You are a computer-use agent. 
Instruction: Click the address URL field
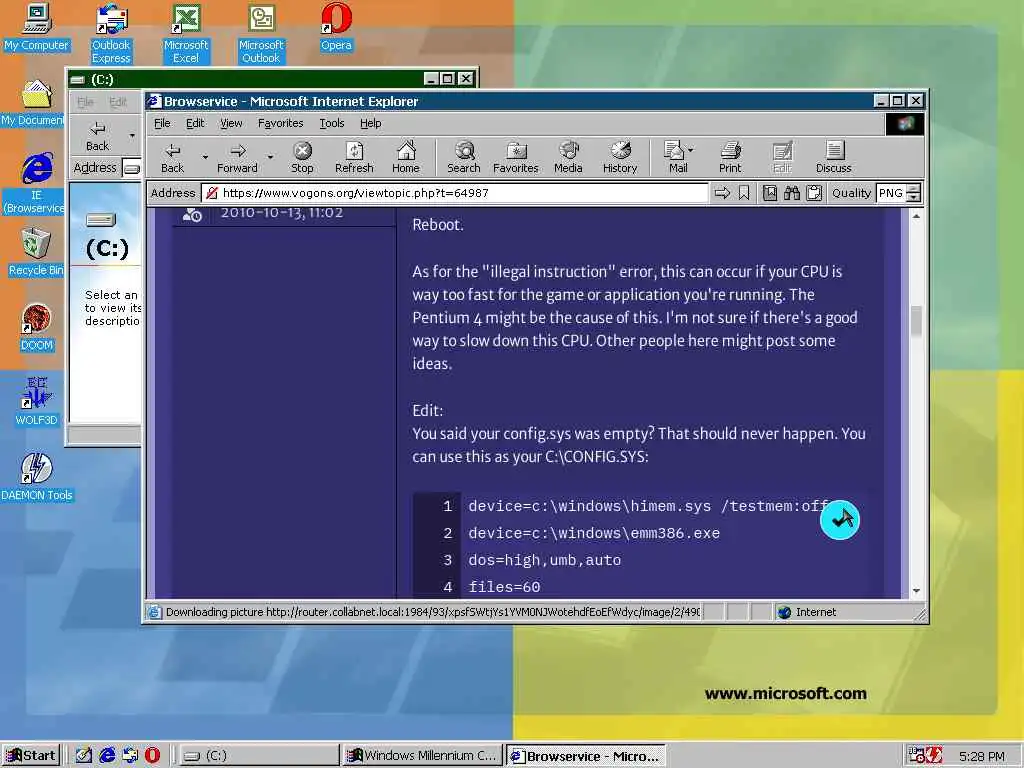455,193
